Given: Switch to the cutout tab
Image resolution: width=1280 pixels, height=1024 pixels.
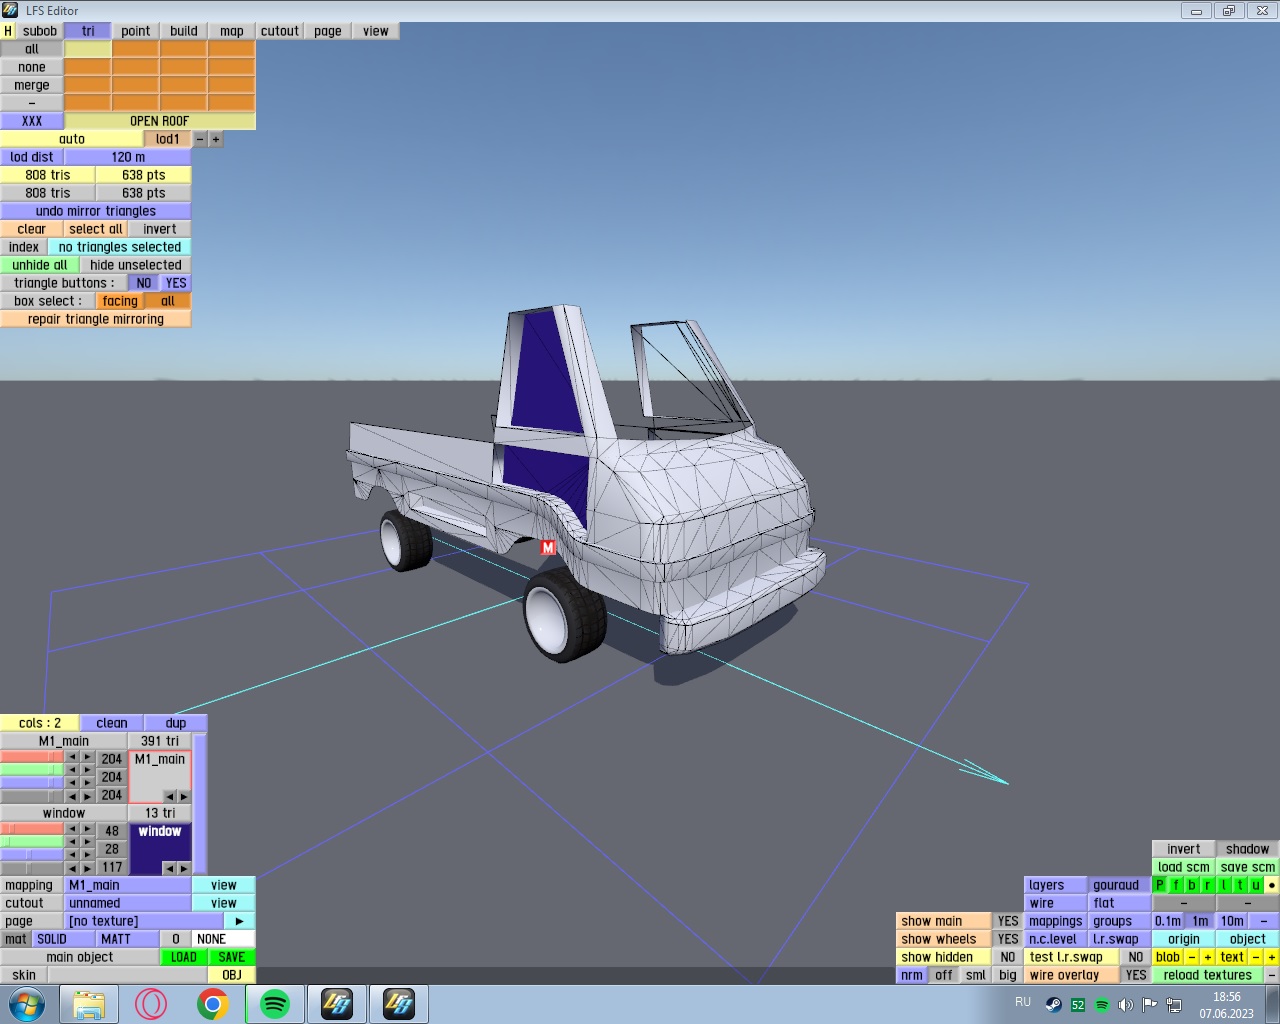Looking at the screenshot, I should pos(280,31).
